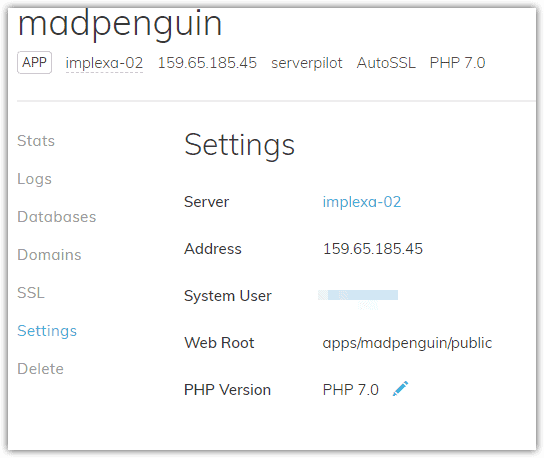Open the Delete section in the sidebar

(x=40, y=369)
